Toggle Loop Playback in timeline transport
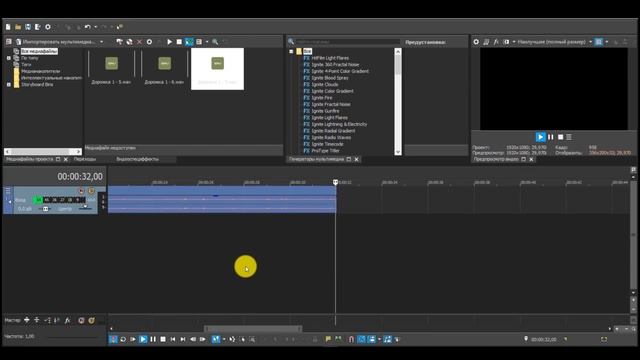This screenshot has width=640, height=360. pyautogui.click(x=123, y=339)
